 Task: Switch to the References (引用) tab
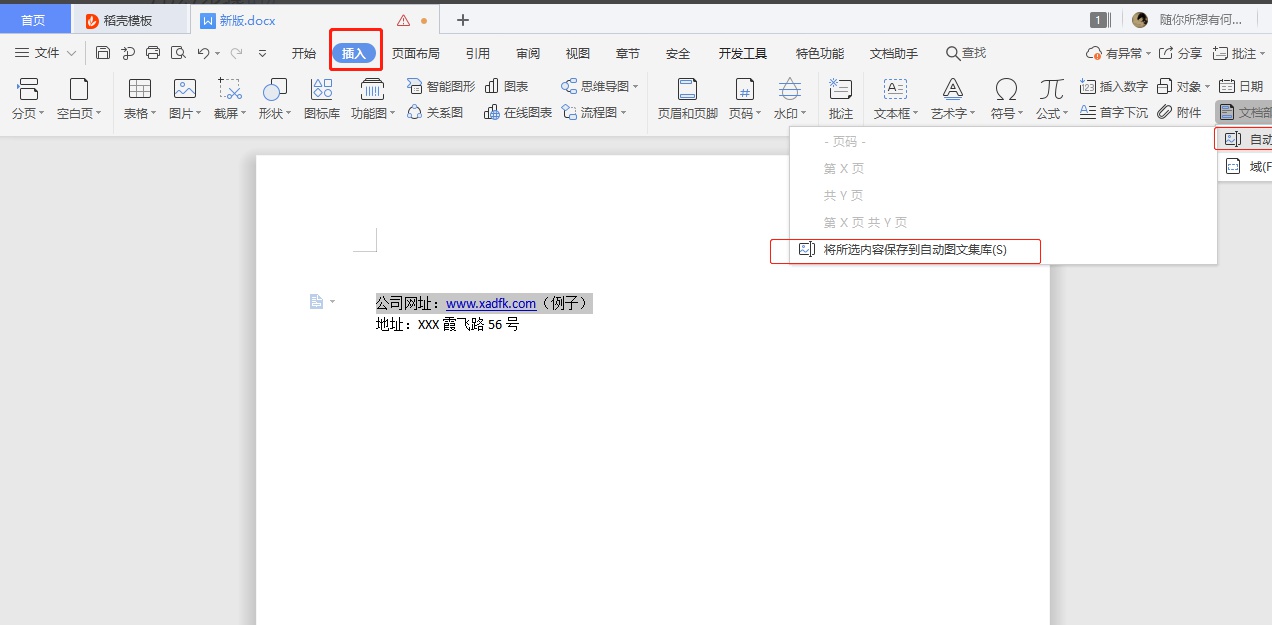click(x=478, y=53)
